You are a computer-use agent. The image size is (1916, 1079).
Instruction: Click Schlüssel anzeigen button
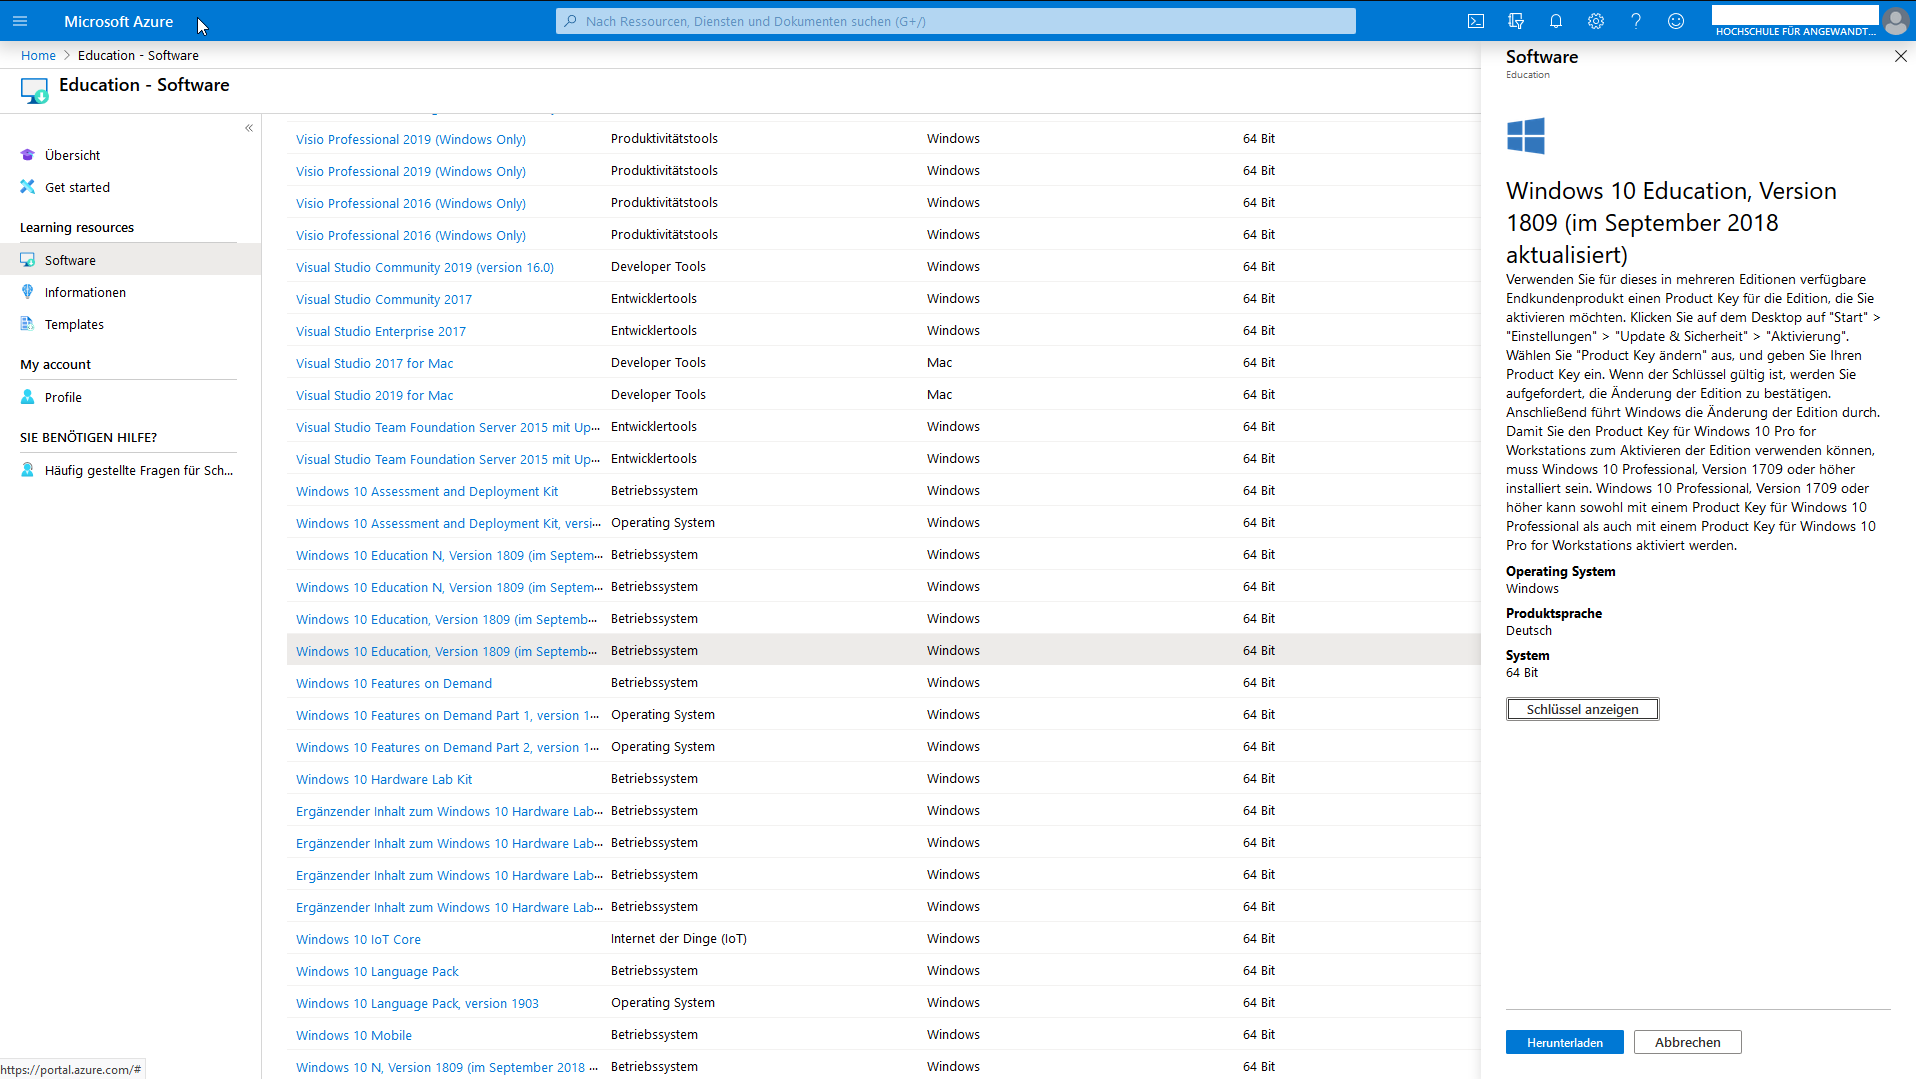coord(1582,709)
